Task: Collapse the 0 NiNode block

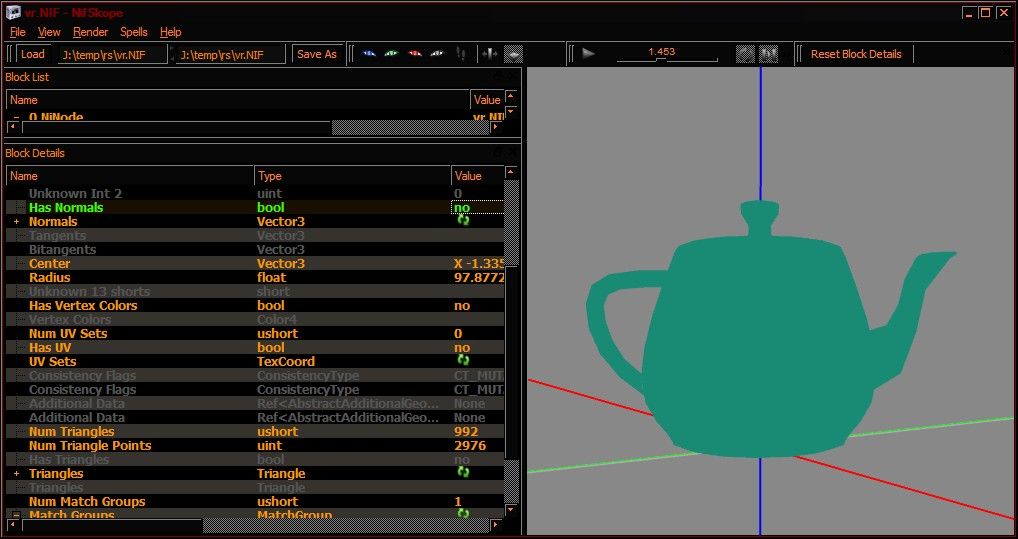Action: [x=17, y=118]
